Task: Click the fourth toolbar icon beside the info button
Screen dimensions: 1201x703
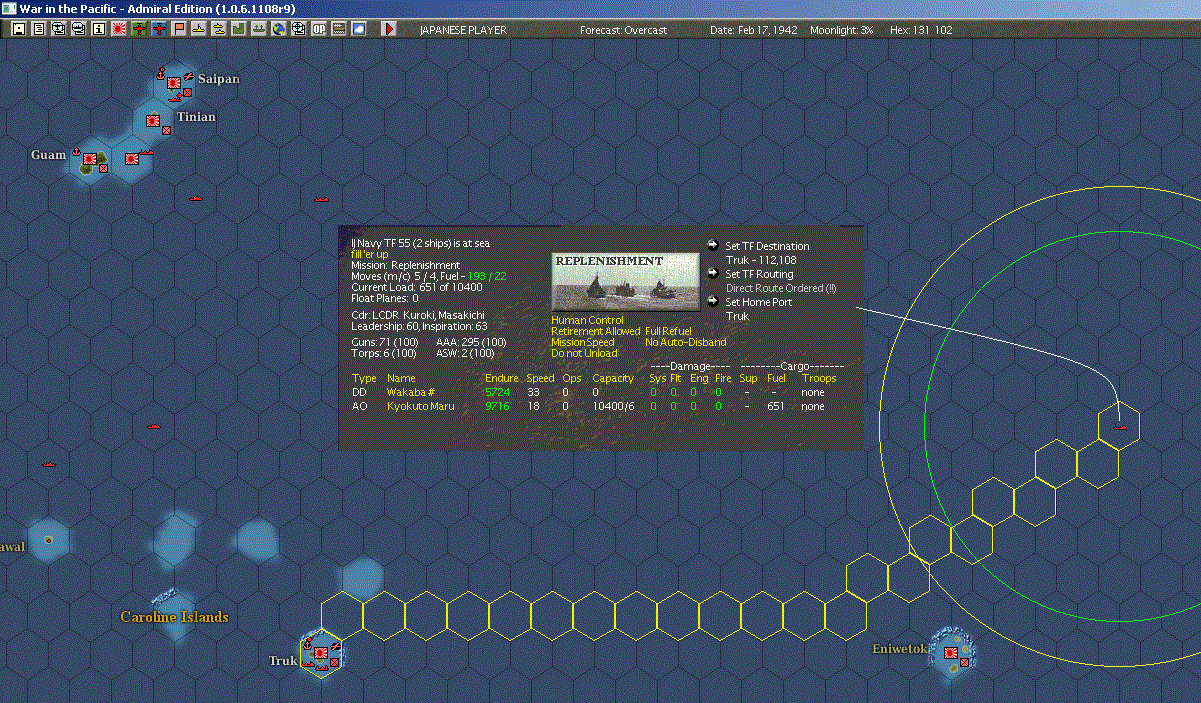Action: click(78, 29)
